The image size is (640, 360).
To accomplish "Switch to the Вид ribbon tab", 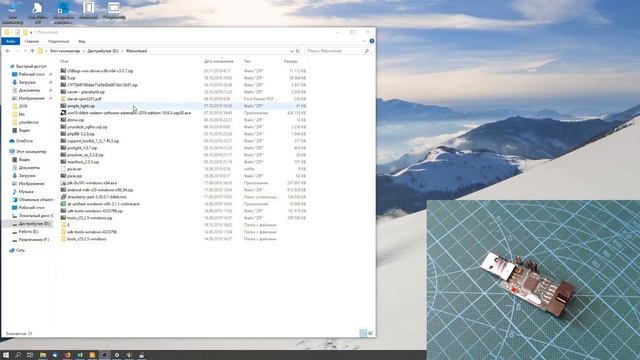I will [x=82, y=41].
